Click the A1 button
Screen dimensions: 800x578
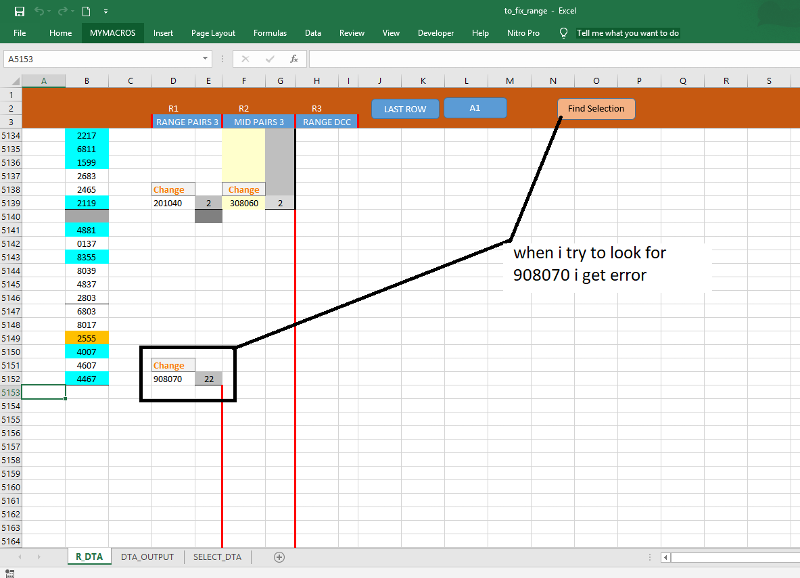click(x=475, y=108)
